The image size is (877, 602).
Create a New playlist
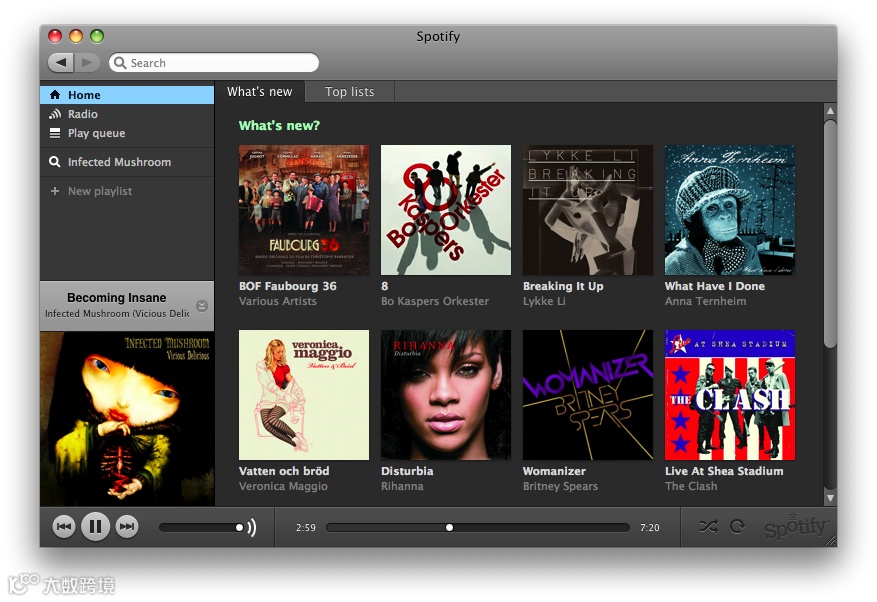[x=127, y=191]
